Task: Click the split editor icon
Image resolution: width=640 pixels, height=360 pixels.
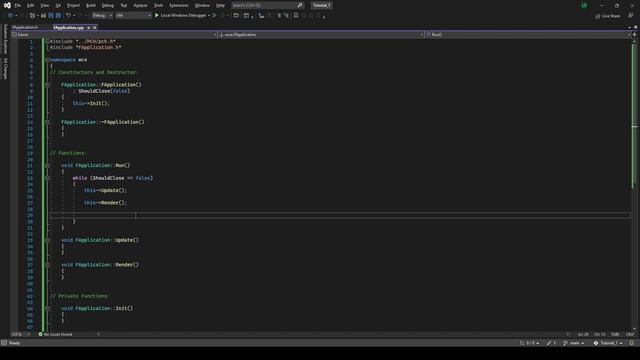Action: 634,35
